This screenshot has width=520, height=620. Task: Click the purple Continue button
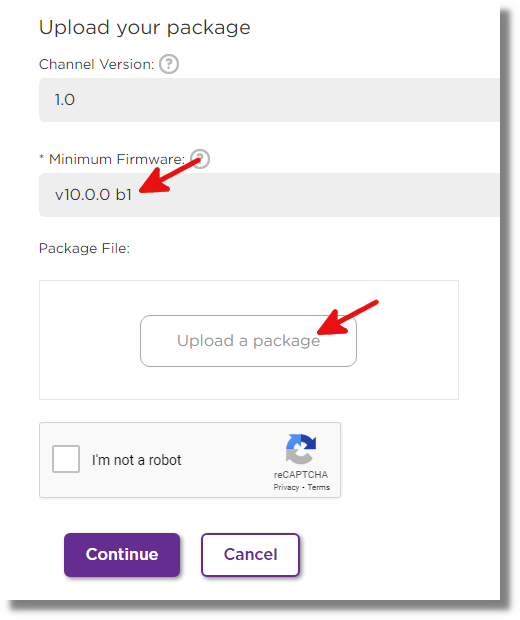point(122,554)
